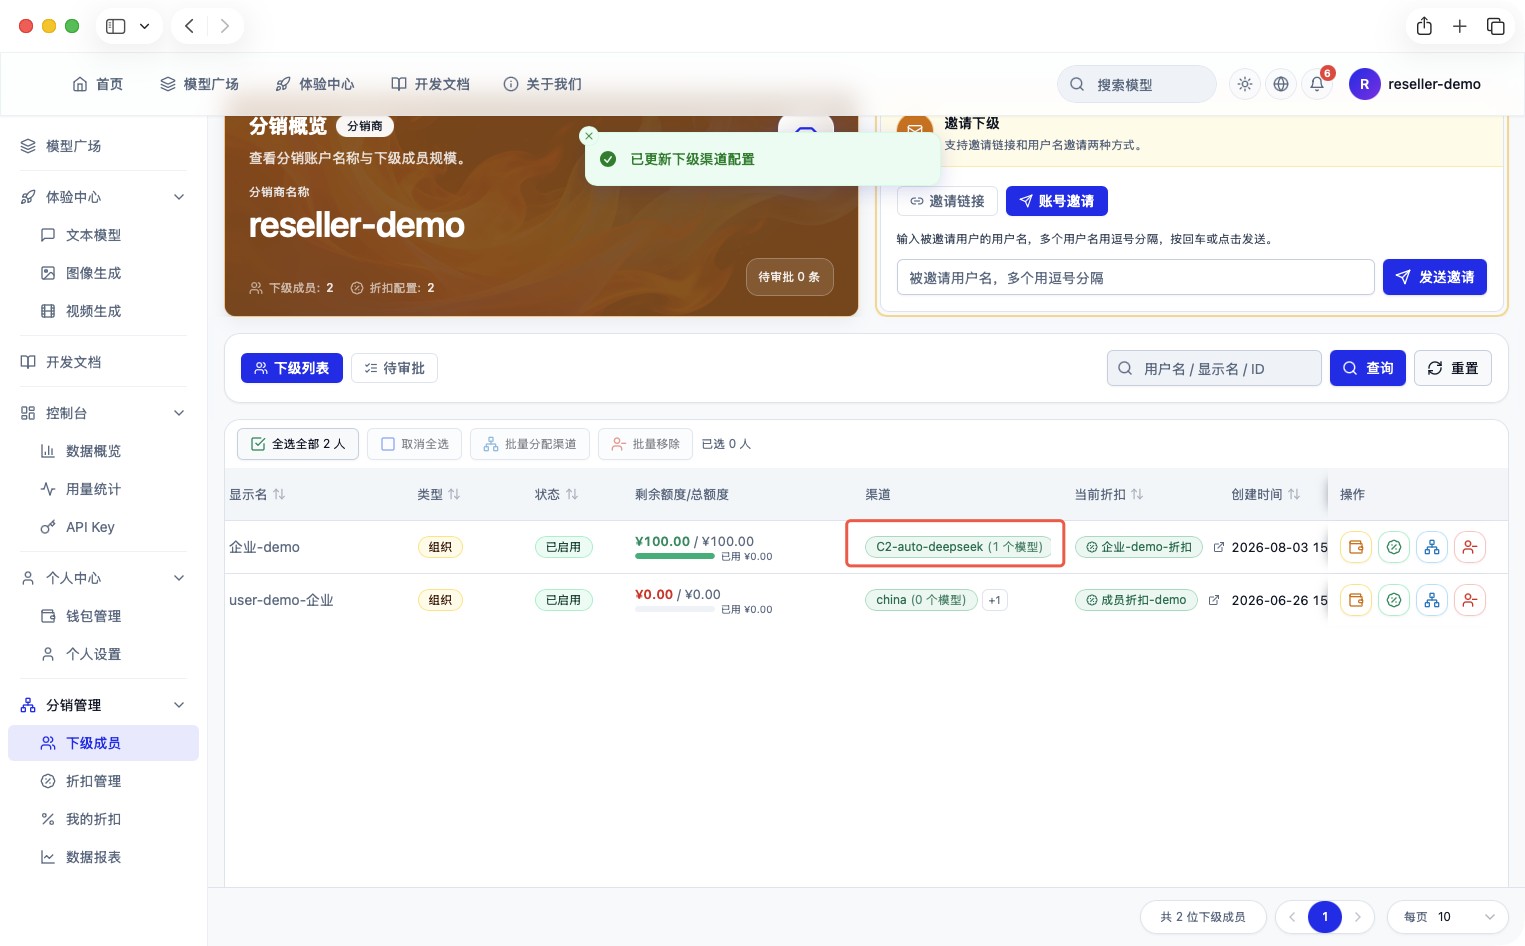1525x946 pixels.
Task: Click 批量移除 button
Action: pyautogui.click(x=646, y=444)
